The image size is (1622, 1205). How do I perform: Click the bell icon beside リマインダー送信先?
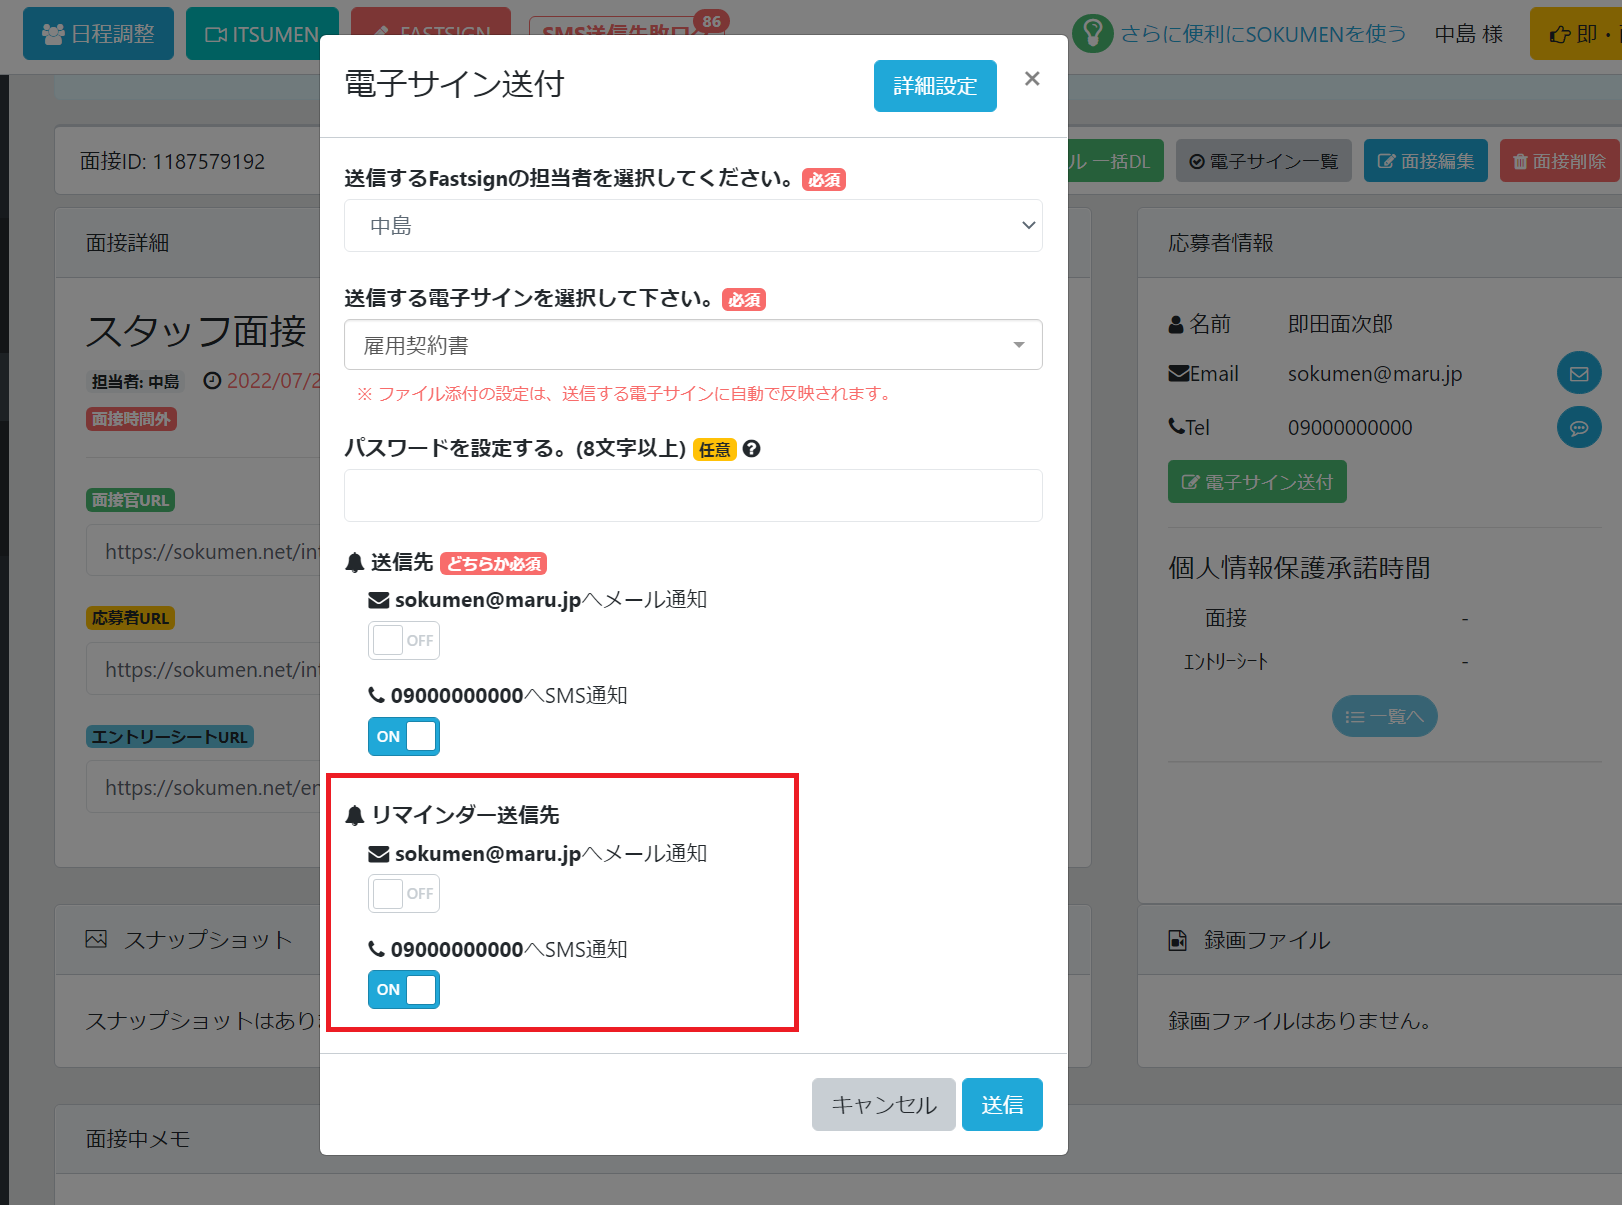pos(354,816)
